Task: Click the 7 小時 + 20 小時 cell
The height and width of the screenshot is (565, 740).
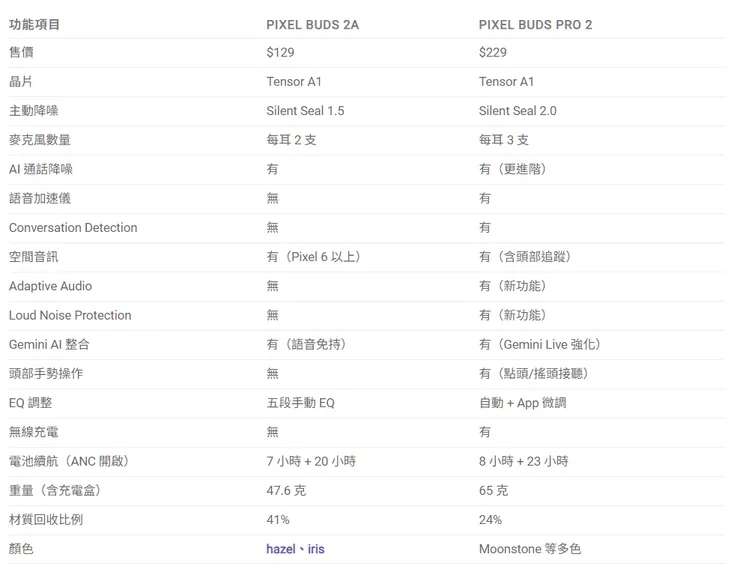Action: [311, 461]
